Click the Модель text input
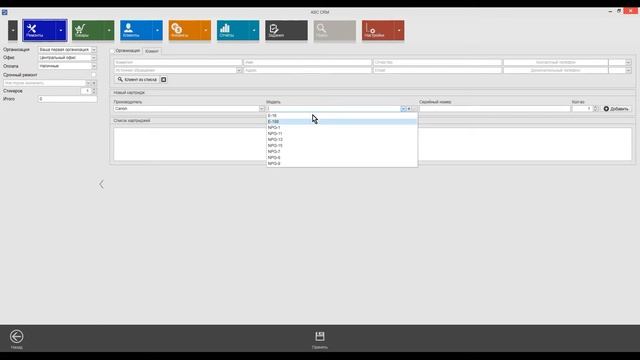Screen dimensions: 640x360 pos(333,109)
